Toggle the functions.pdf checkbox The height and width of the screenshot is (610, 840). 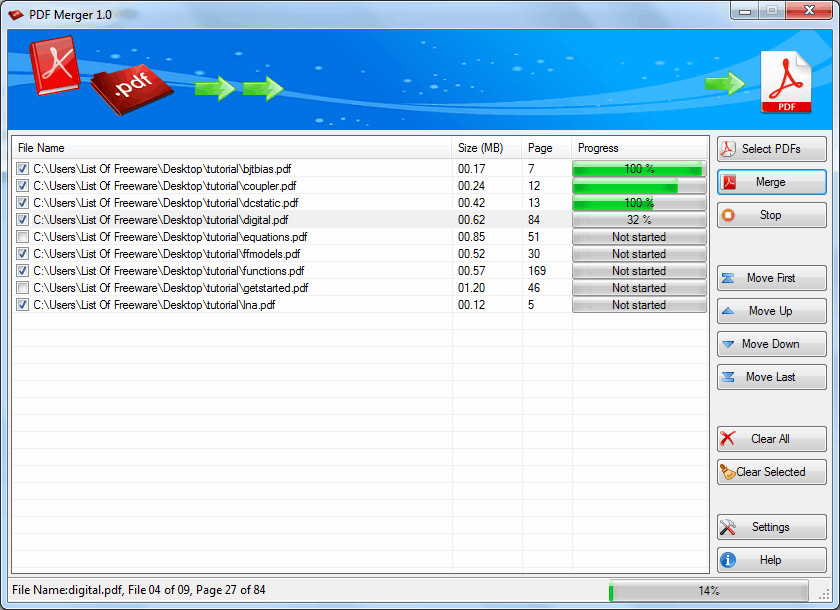[22, 271]
